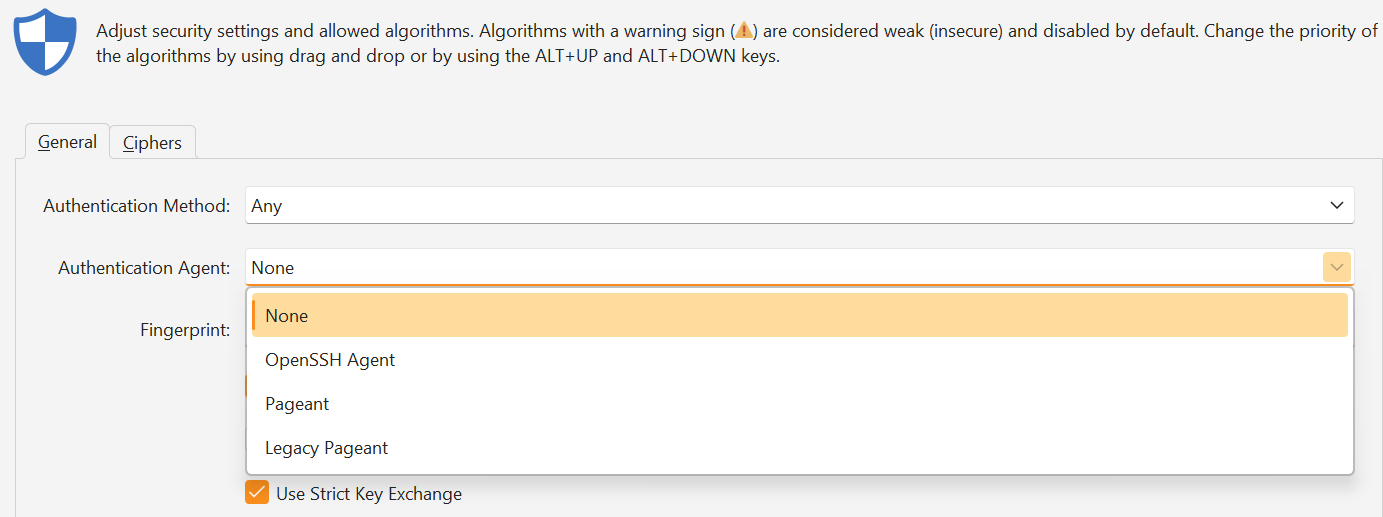Select the General tab

click(67, 141)
